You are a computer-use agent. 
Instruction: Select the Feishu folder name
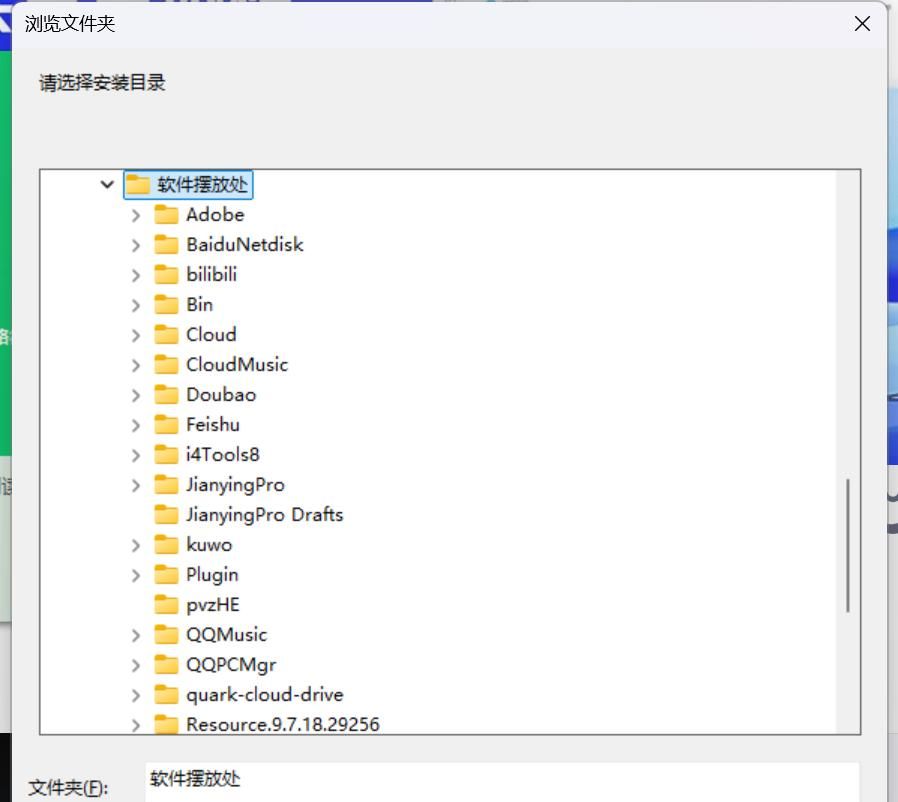[x=213, y=424]
